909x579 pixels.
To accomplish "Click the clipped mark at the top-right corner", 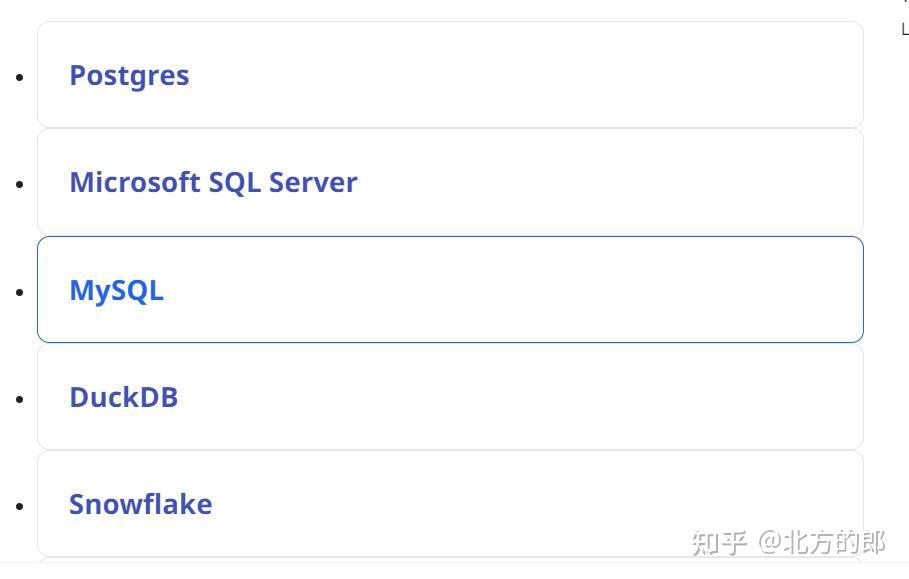I will 905,3.
